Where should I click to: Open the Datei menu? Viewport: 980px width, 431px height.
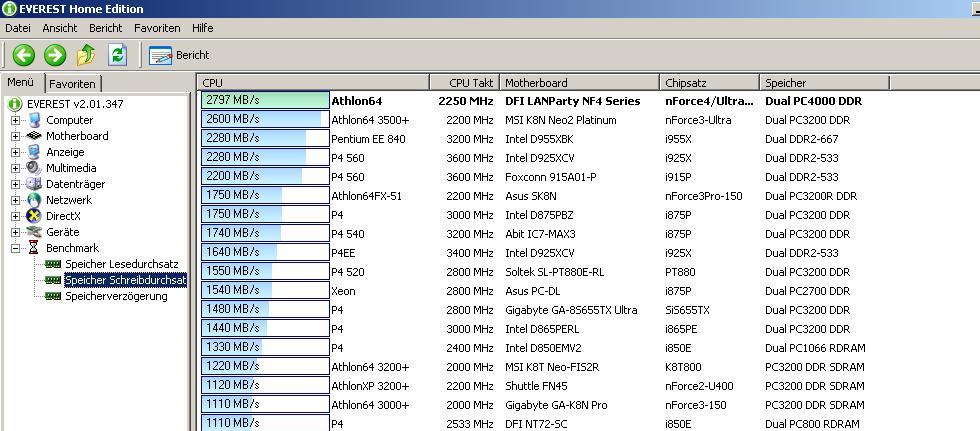(18, 28)
